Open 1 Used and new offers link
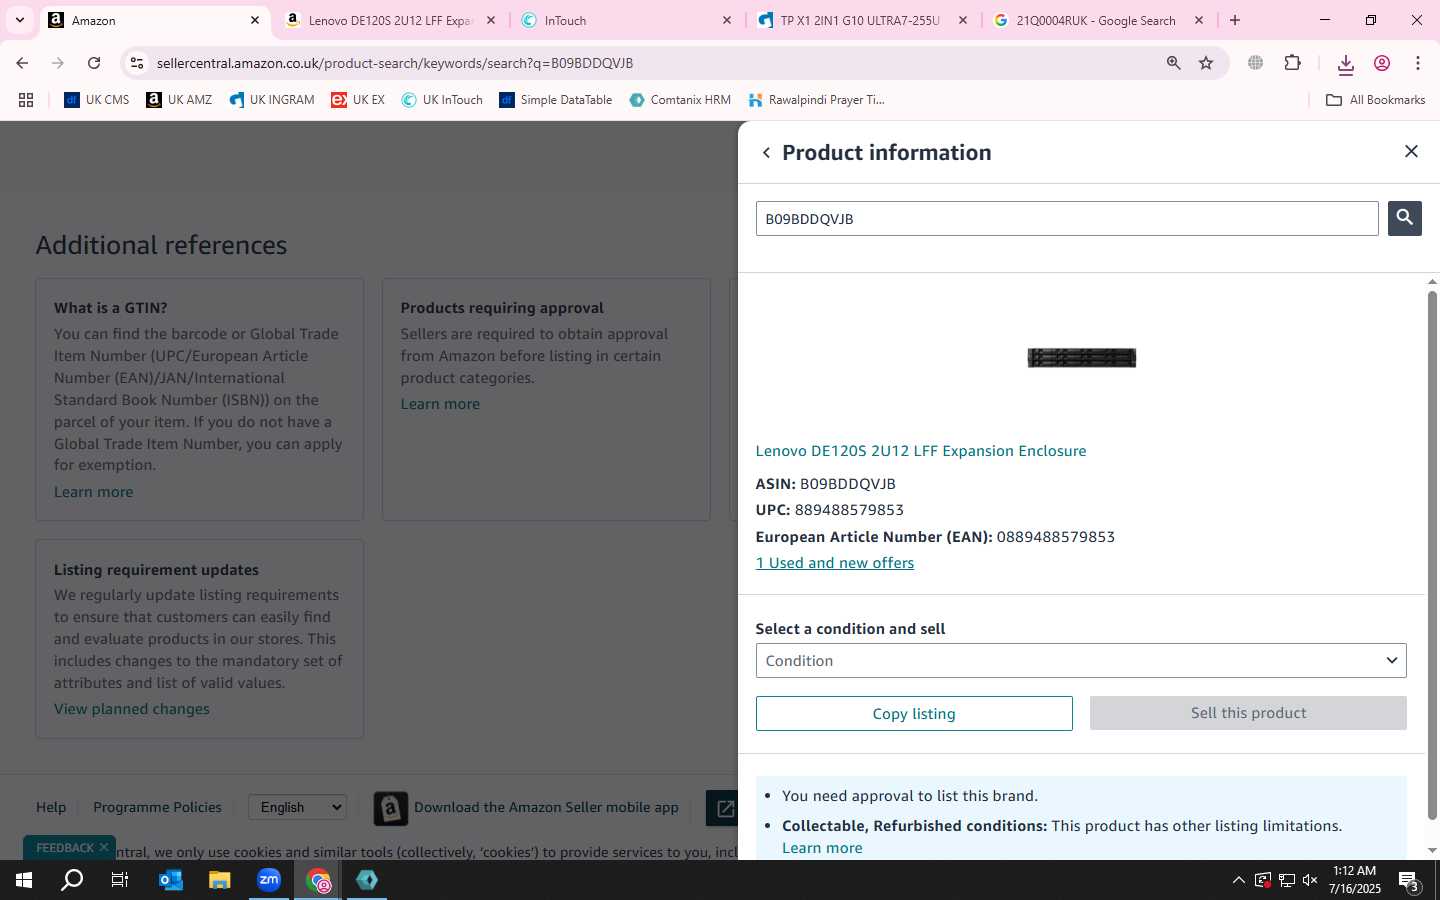 tap(835, 563)
